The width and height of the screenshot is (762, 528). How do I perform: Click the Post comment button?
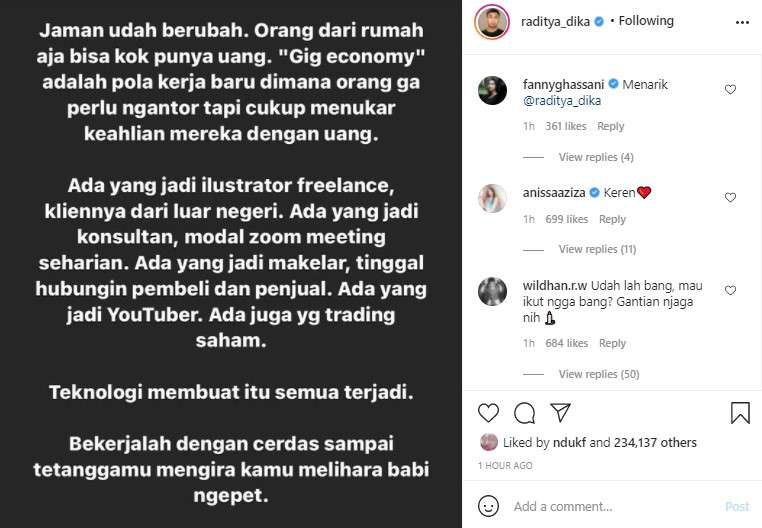pos(737,507)
